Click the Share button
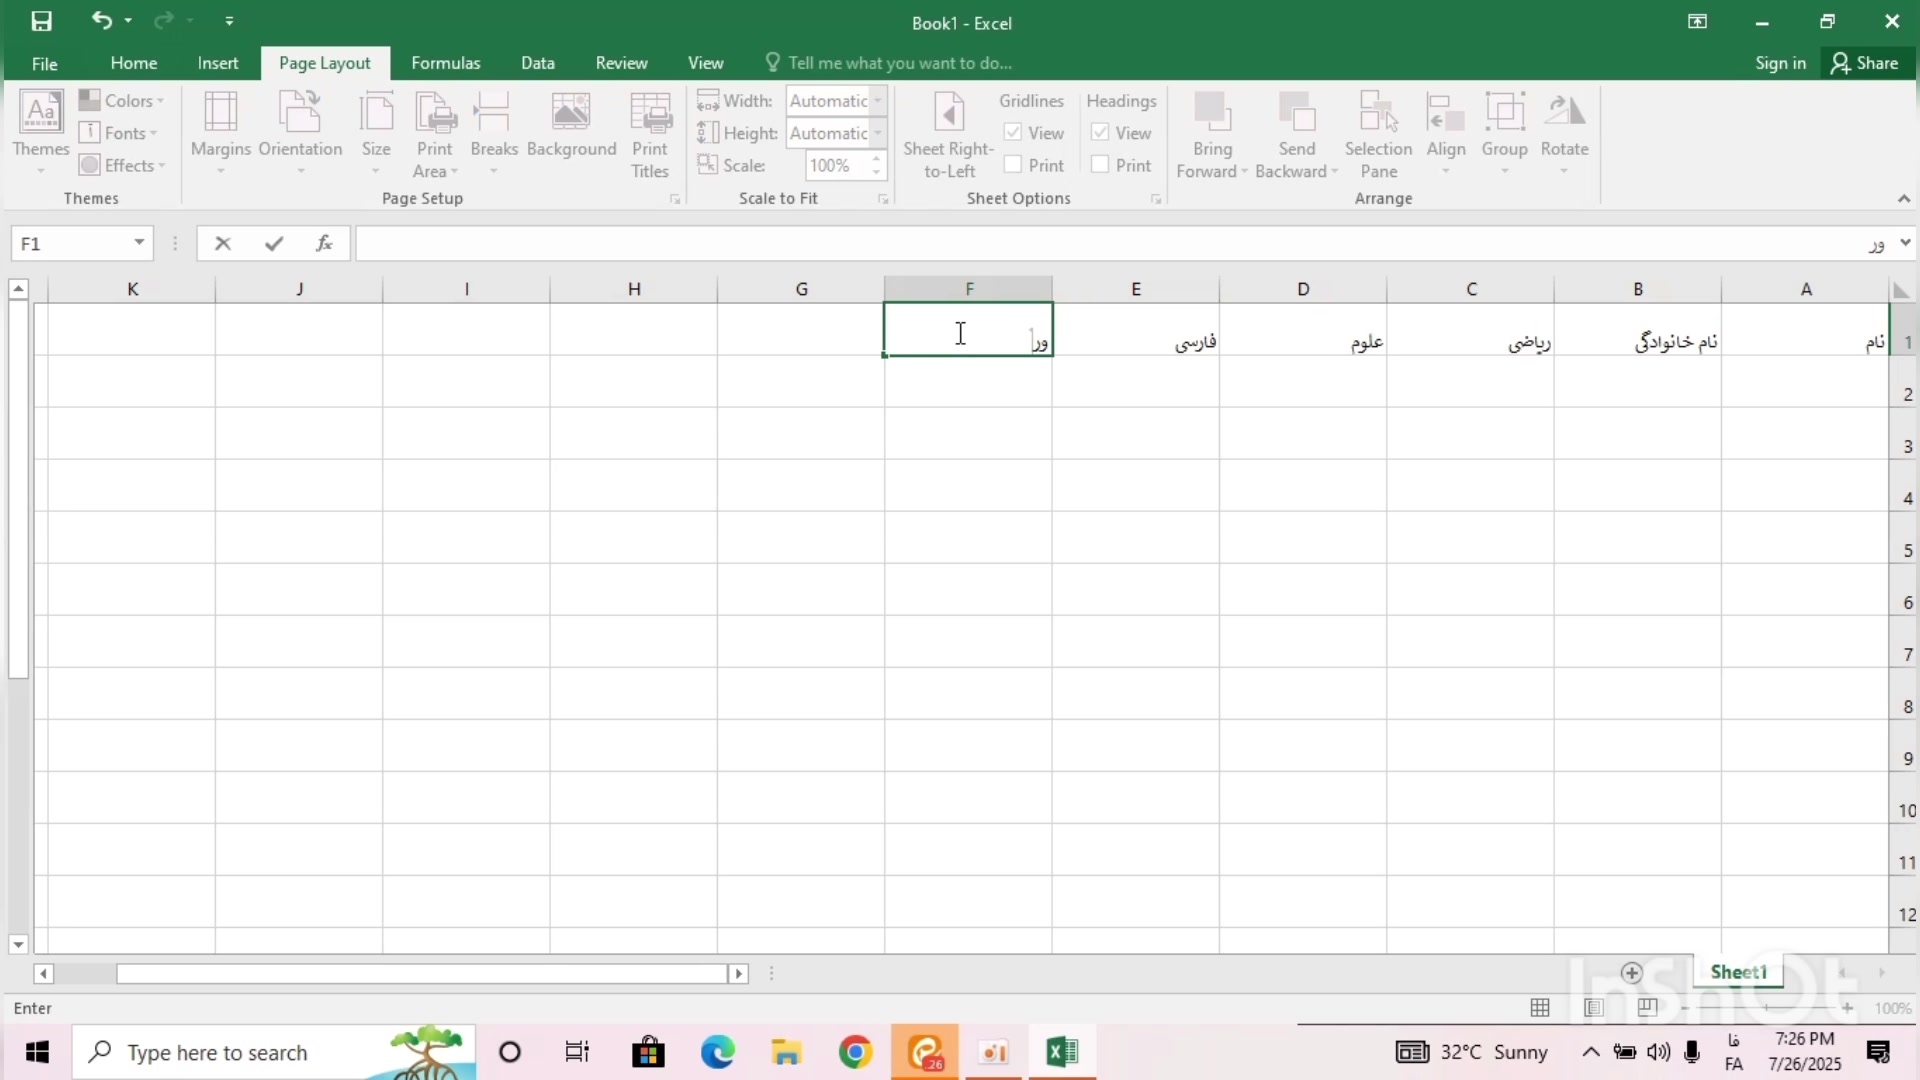 pyautogui.click(x=1864, y=63)
